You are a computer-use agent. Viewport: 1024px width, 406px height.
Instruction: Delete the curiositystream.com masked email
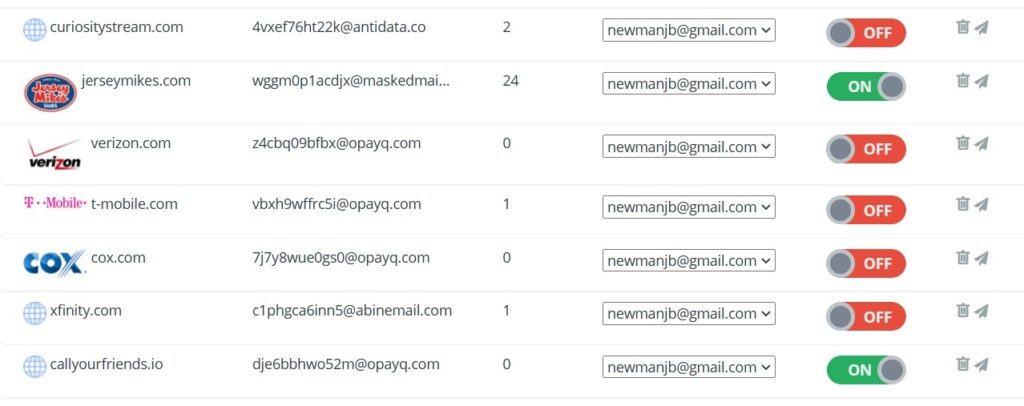click(x=962, y=27)
